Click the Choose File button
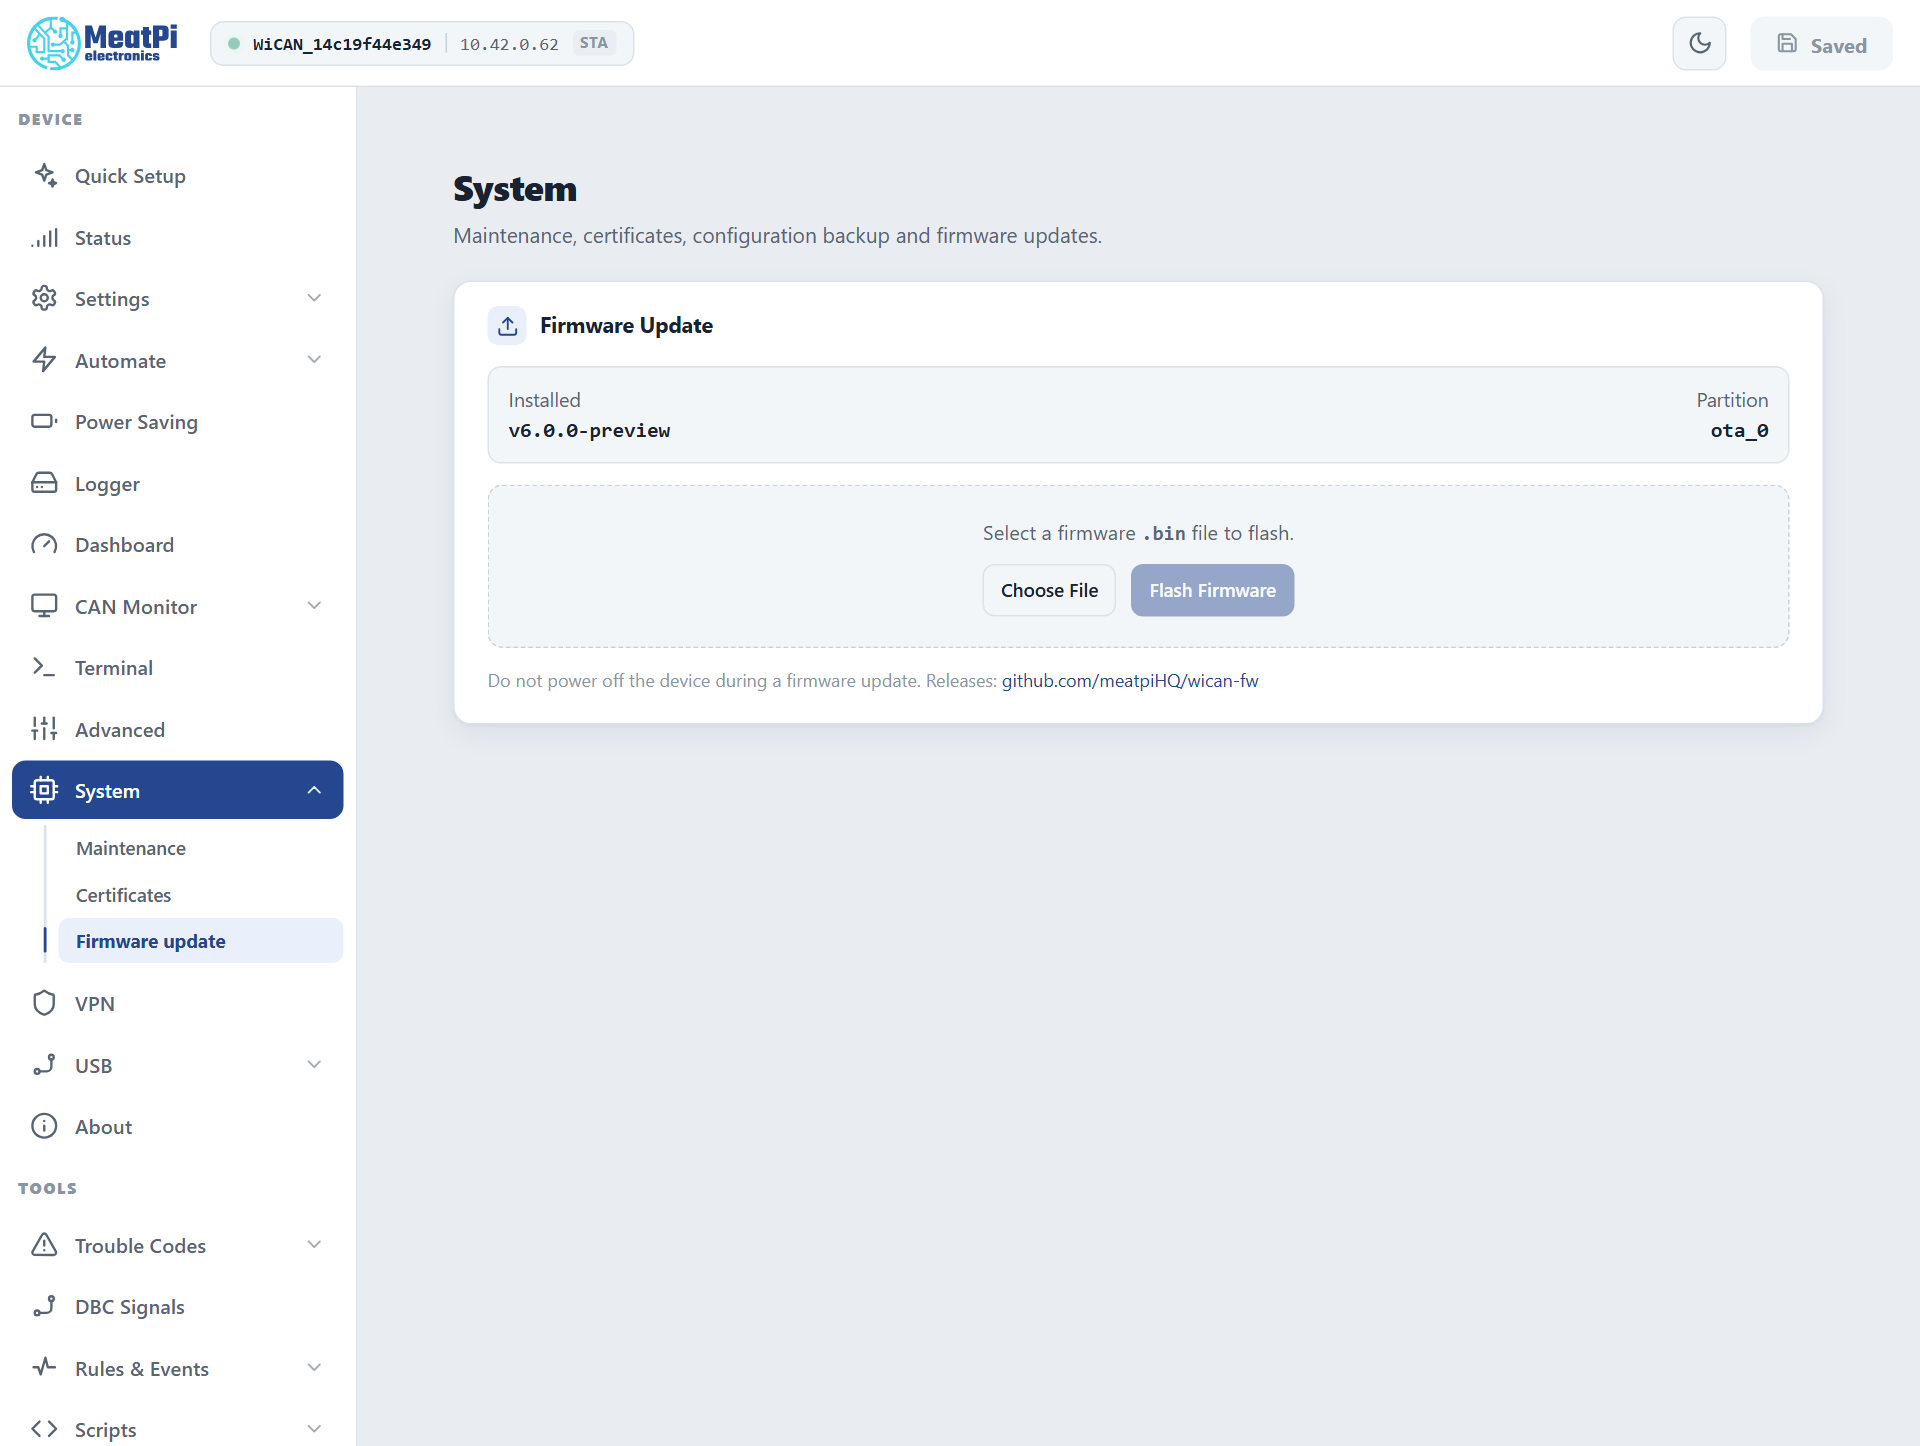The height and width of the screenshot is (1446, 1920). click(x=1049, y=590)
